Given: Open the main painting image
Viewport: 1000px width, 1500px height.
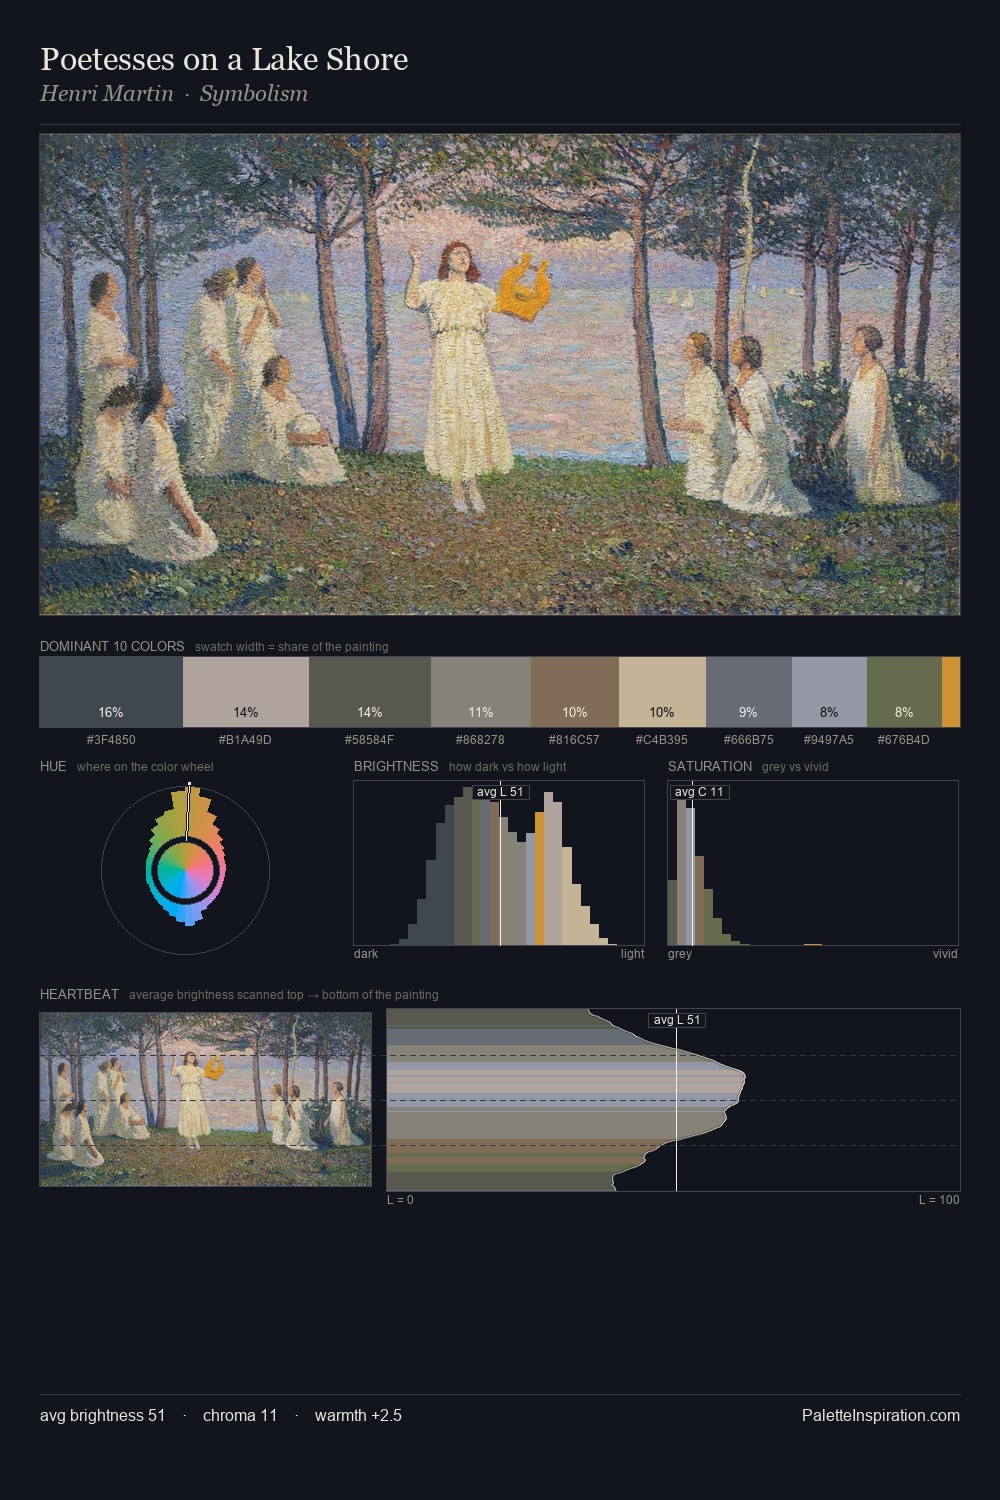Looking at the screenshot, I should click(500, 375).
